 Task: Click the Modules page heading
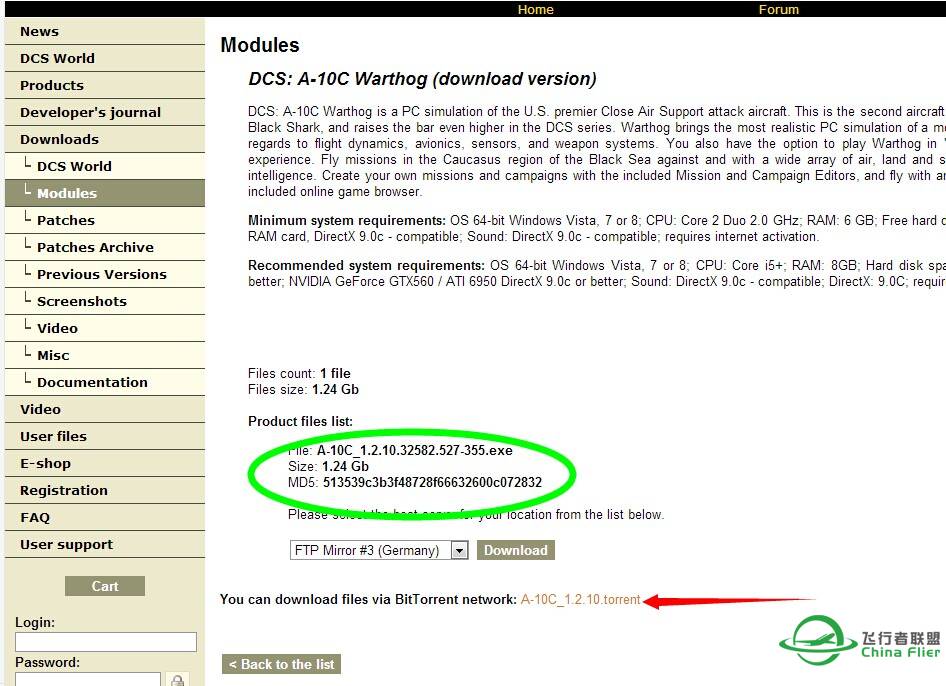(x=260, y=45)
